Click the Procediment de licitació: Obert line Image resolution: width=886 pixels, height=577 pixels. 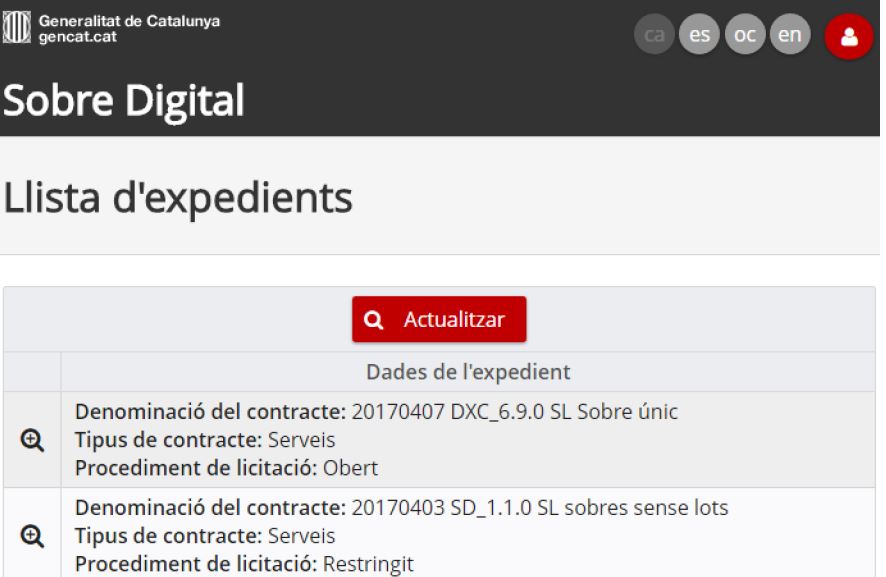226,468
